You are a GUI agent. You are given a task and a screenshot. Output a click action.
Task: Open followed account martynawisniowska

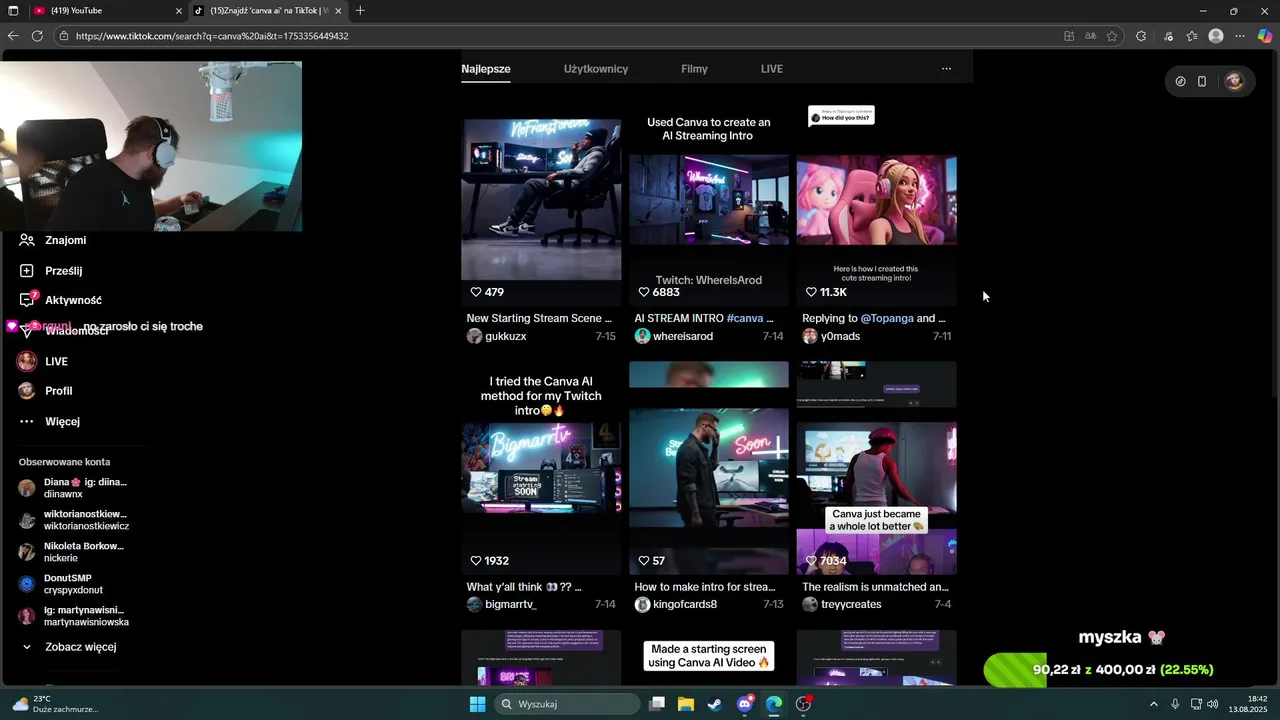tap(74, 616)
